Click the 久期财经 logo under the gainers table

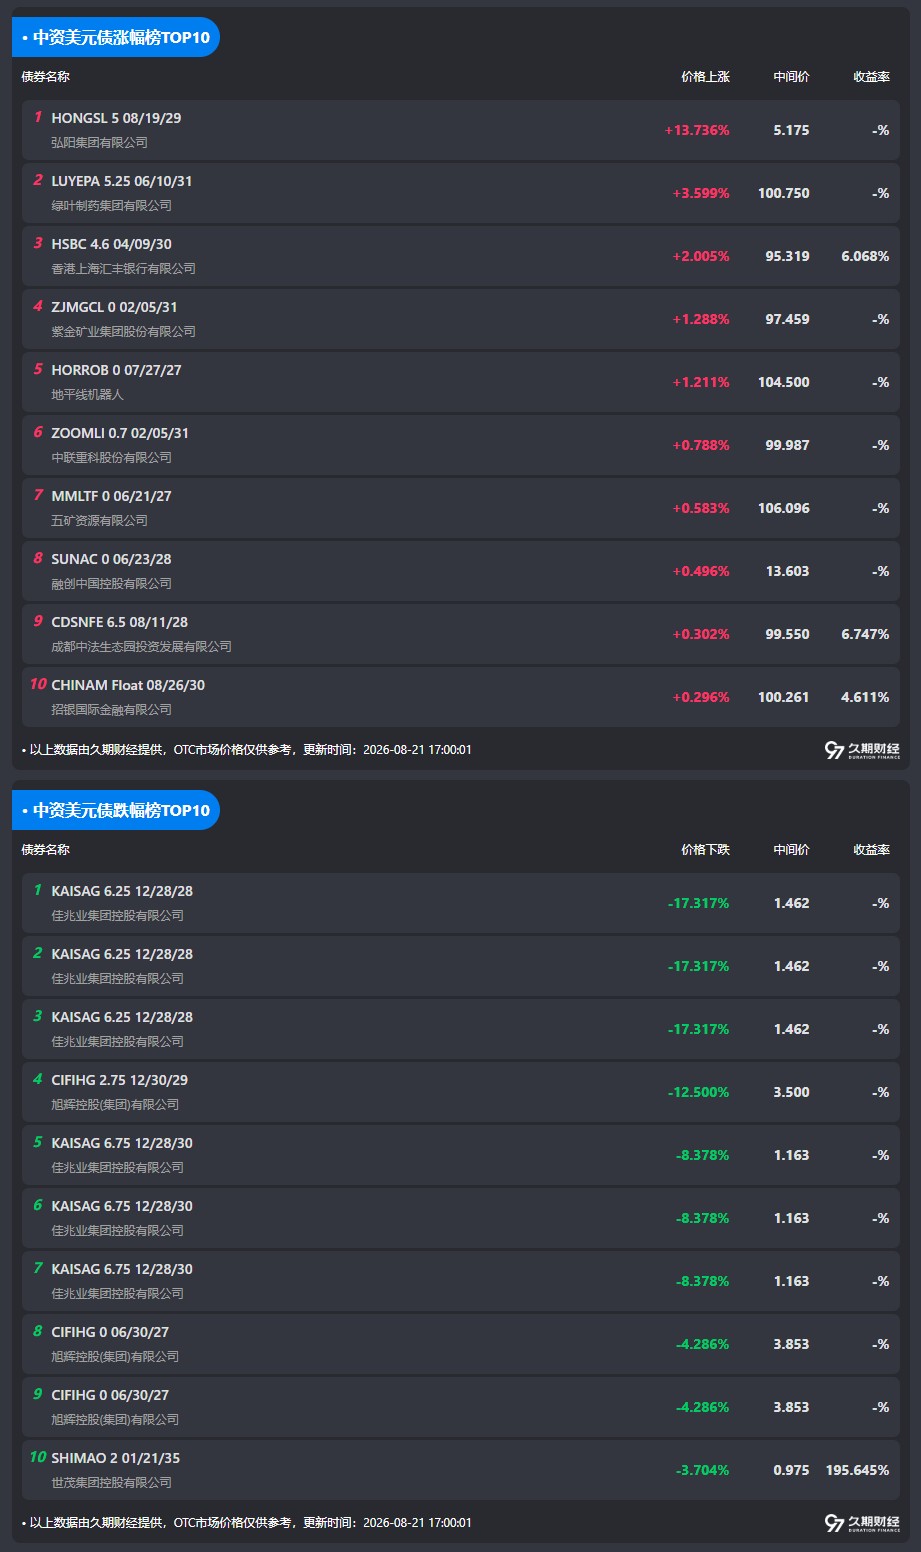click(x=862, y=750)
